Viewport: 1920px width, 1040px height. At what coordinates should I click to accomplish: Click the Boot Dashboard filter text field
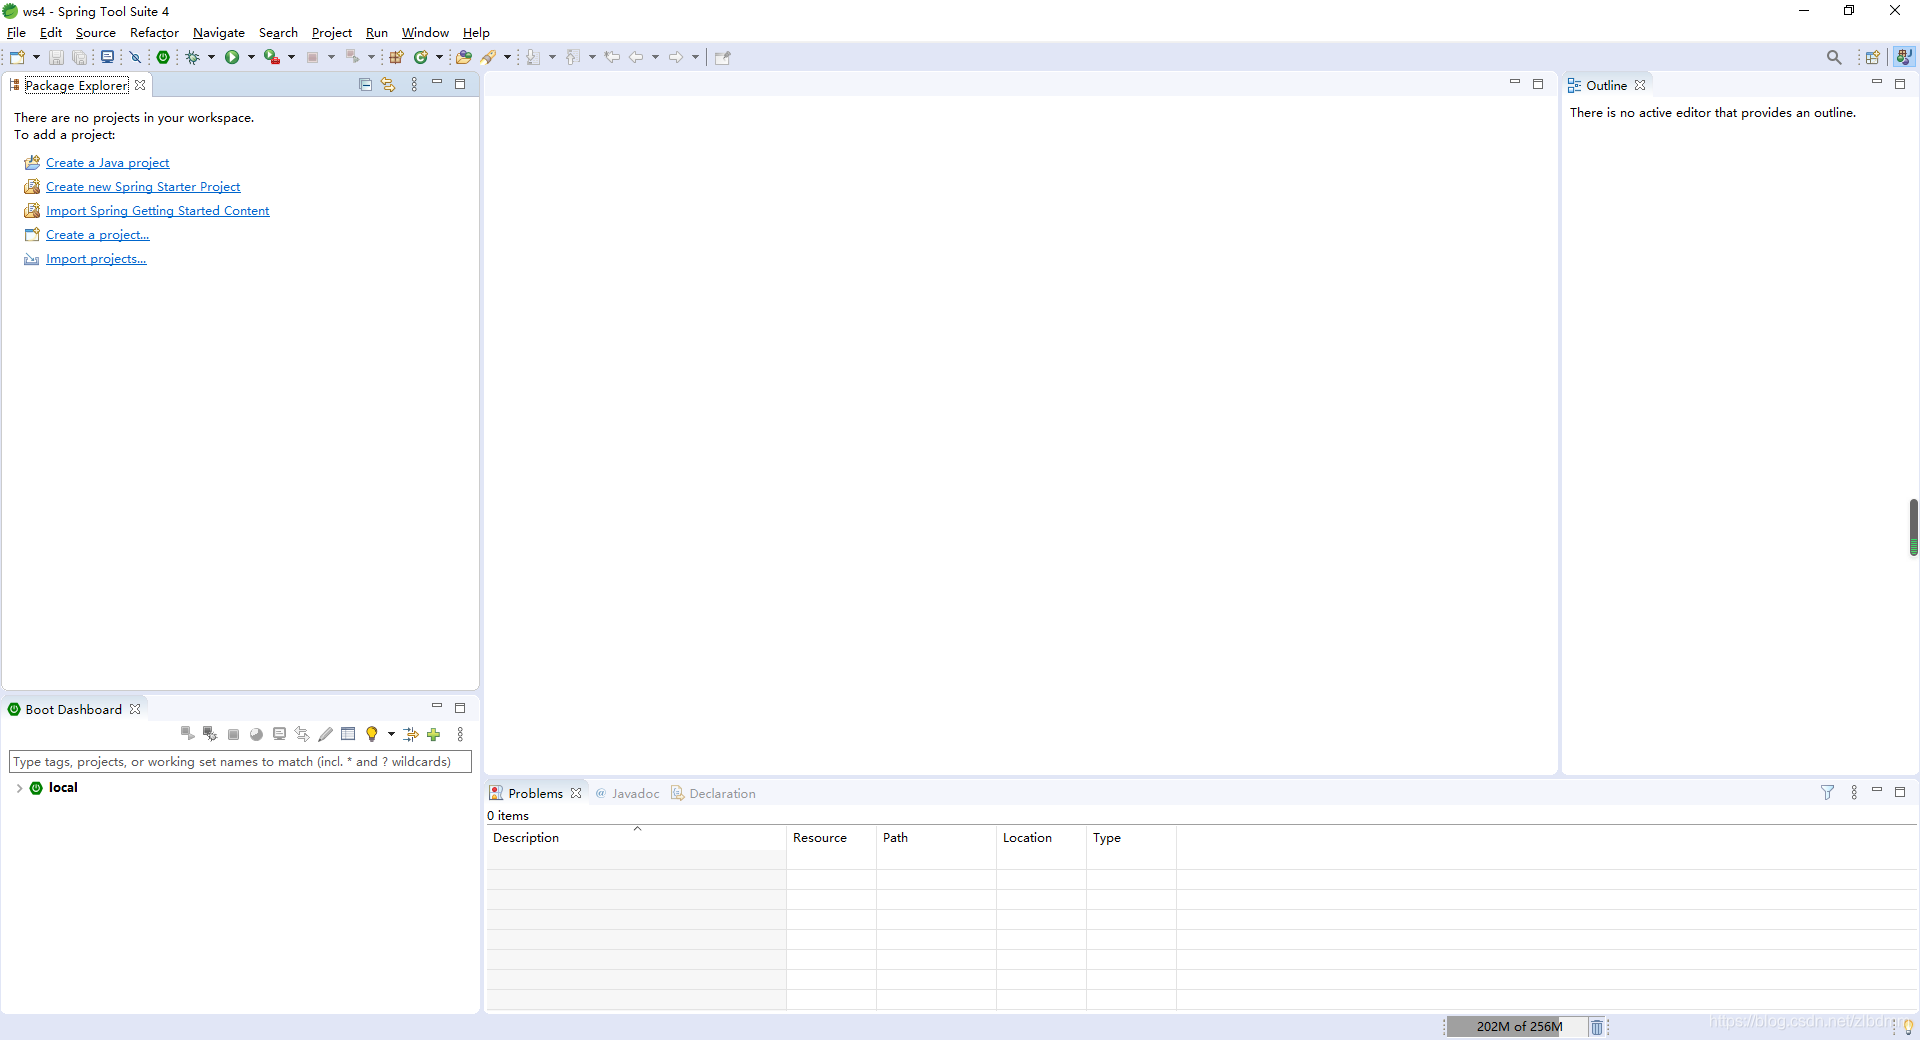point(240,762)
